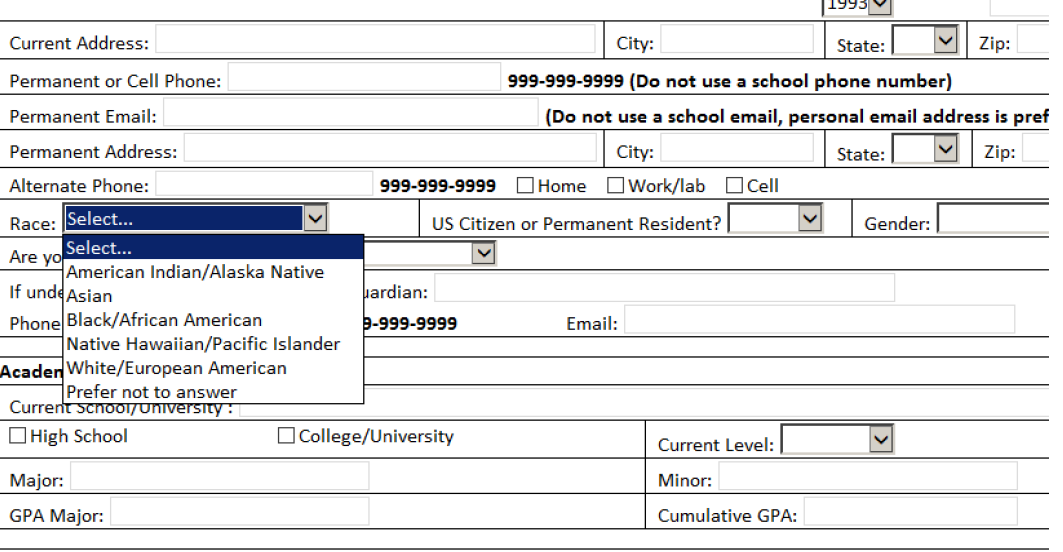Choose White/European American option

pyautogui.click(x=176, y=368)
